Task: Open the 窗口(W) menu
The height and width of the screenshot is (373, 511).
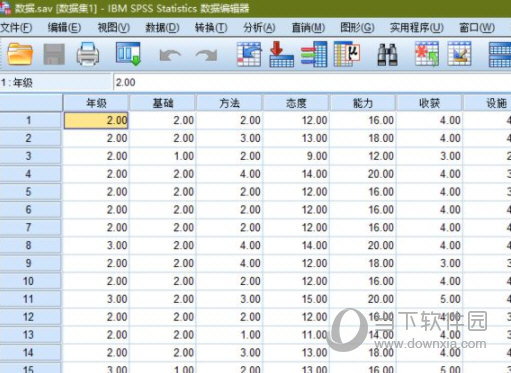Action: (477, 28)
